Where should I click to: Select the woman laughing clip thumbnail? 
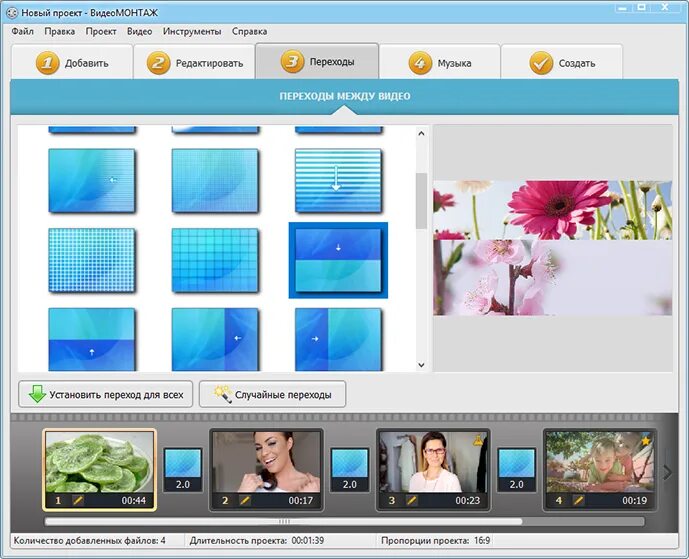coord(266,461)
